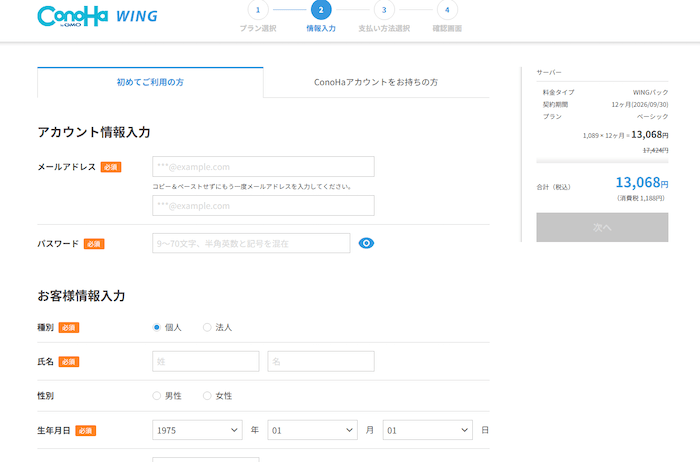700x462 pixels.
Task: Toggle password visibility eye icon
Action: click(366, 243)
